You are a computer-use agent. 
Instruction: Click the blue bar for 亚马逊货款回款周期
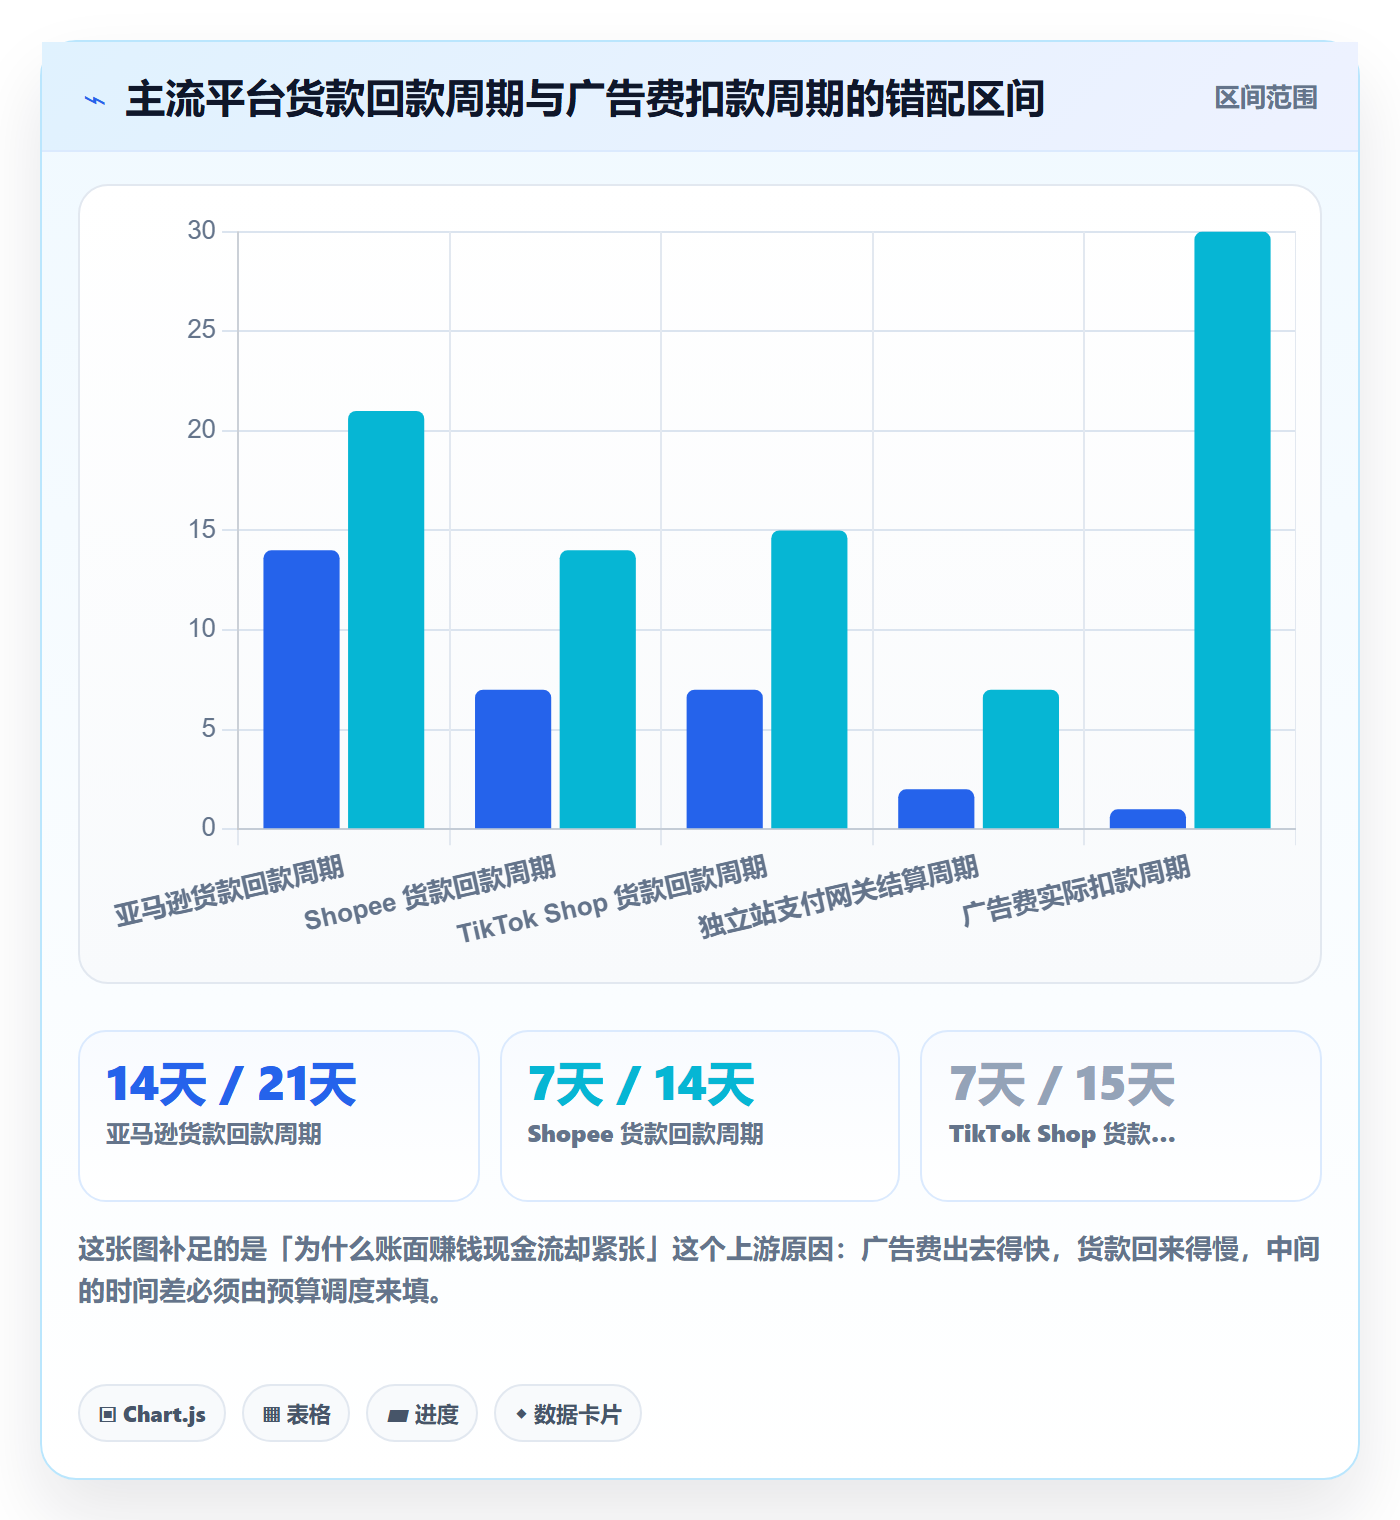(302, 689)
